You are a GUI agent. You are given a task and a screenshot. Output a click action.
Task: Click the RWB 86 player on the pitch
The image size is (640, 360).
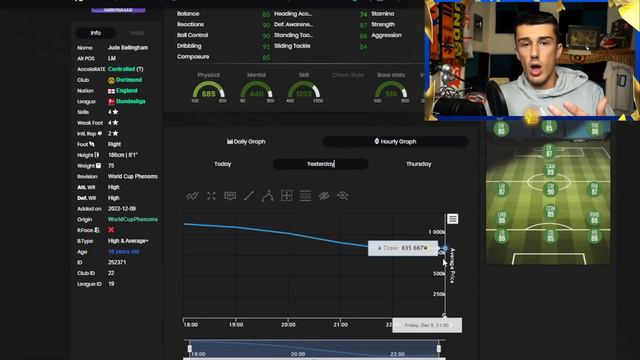point(594,218)
